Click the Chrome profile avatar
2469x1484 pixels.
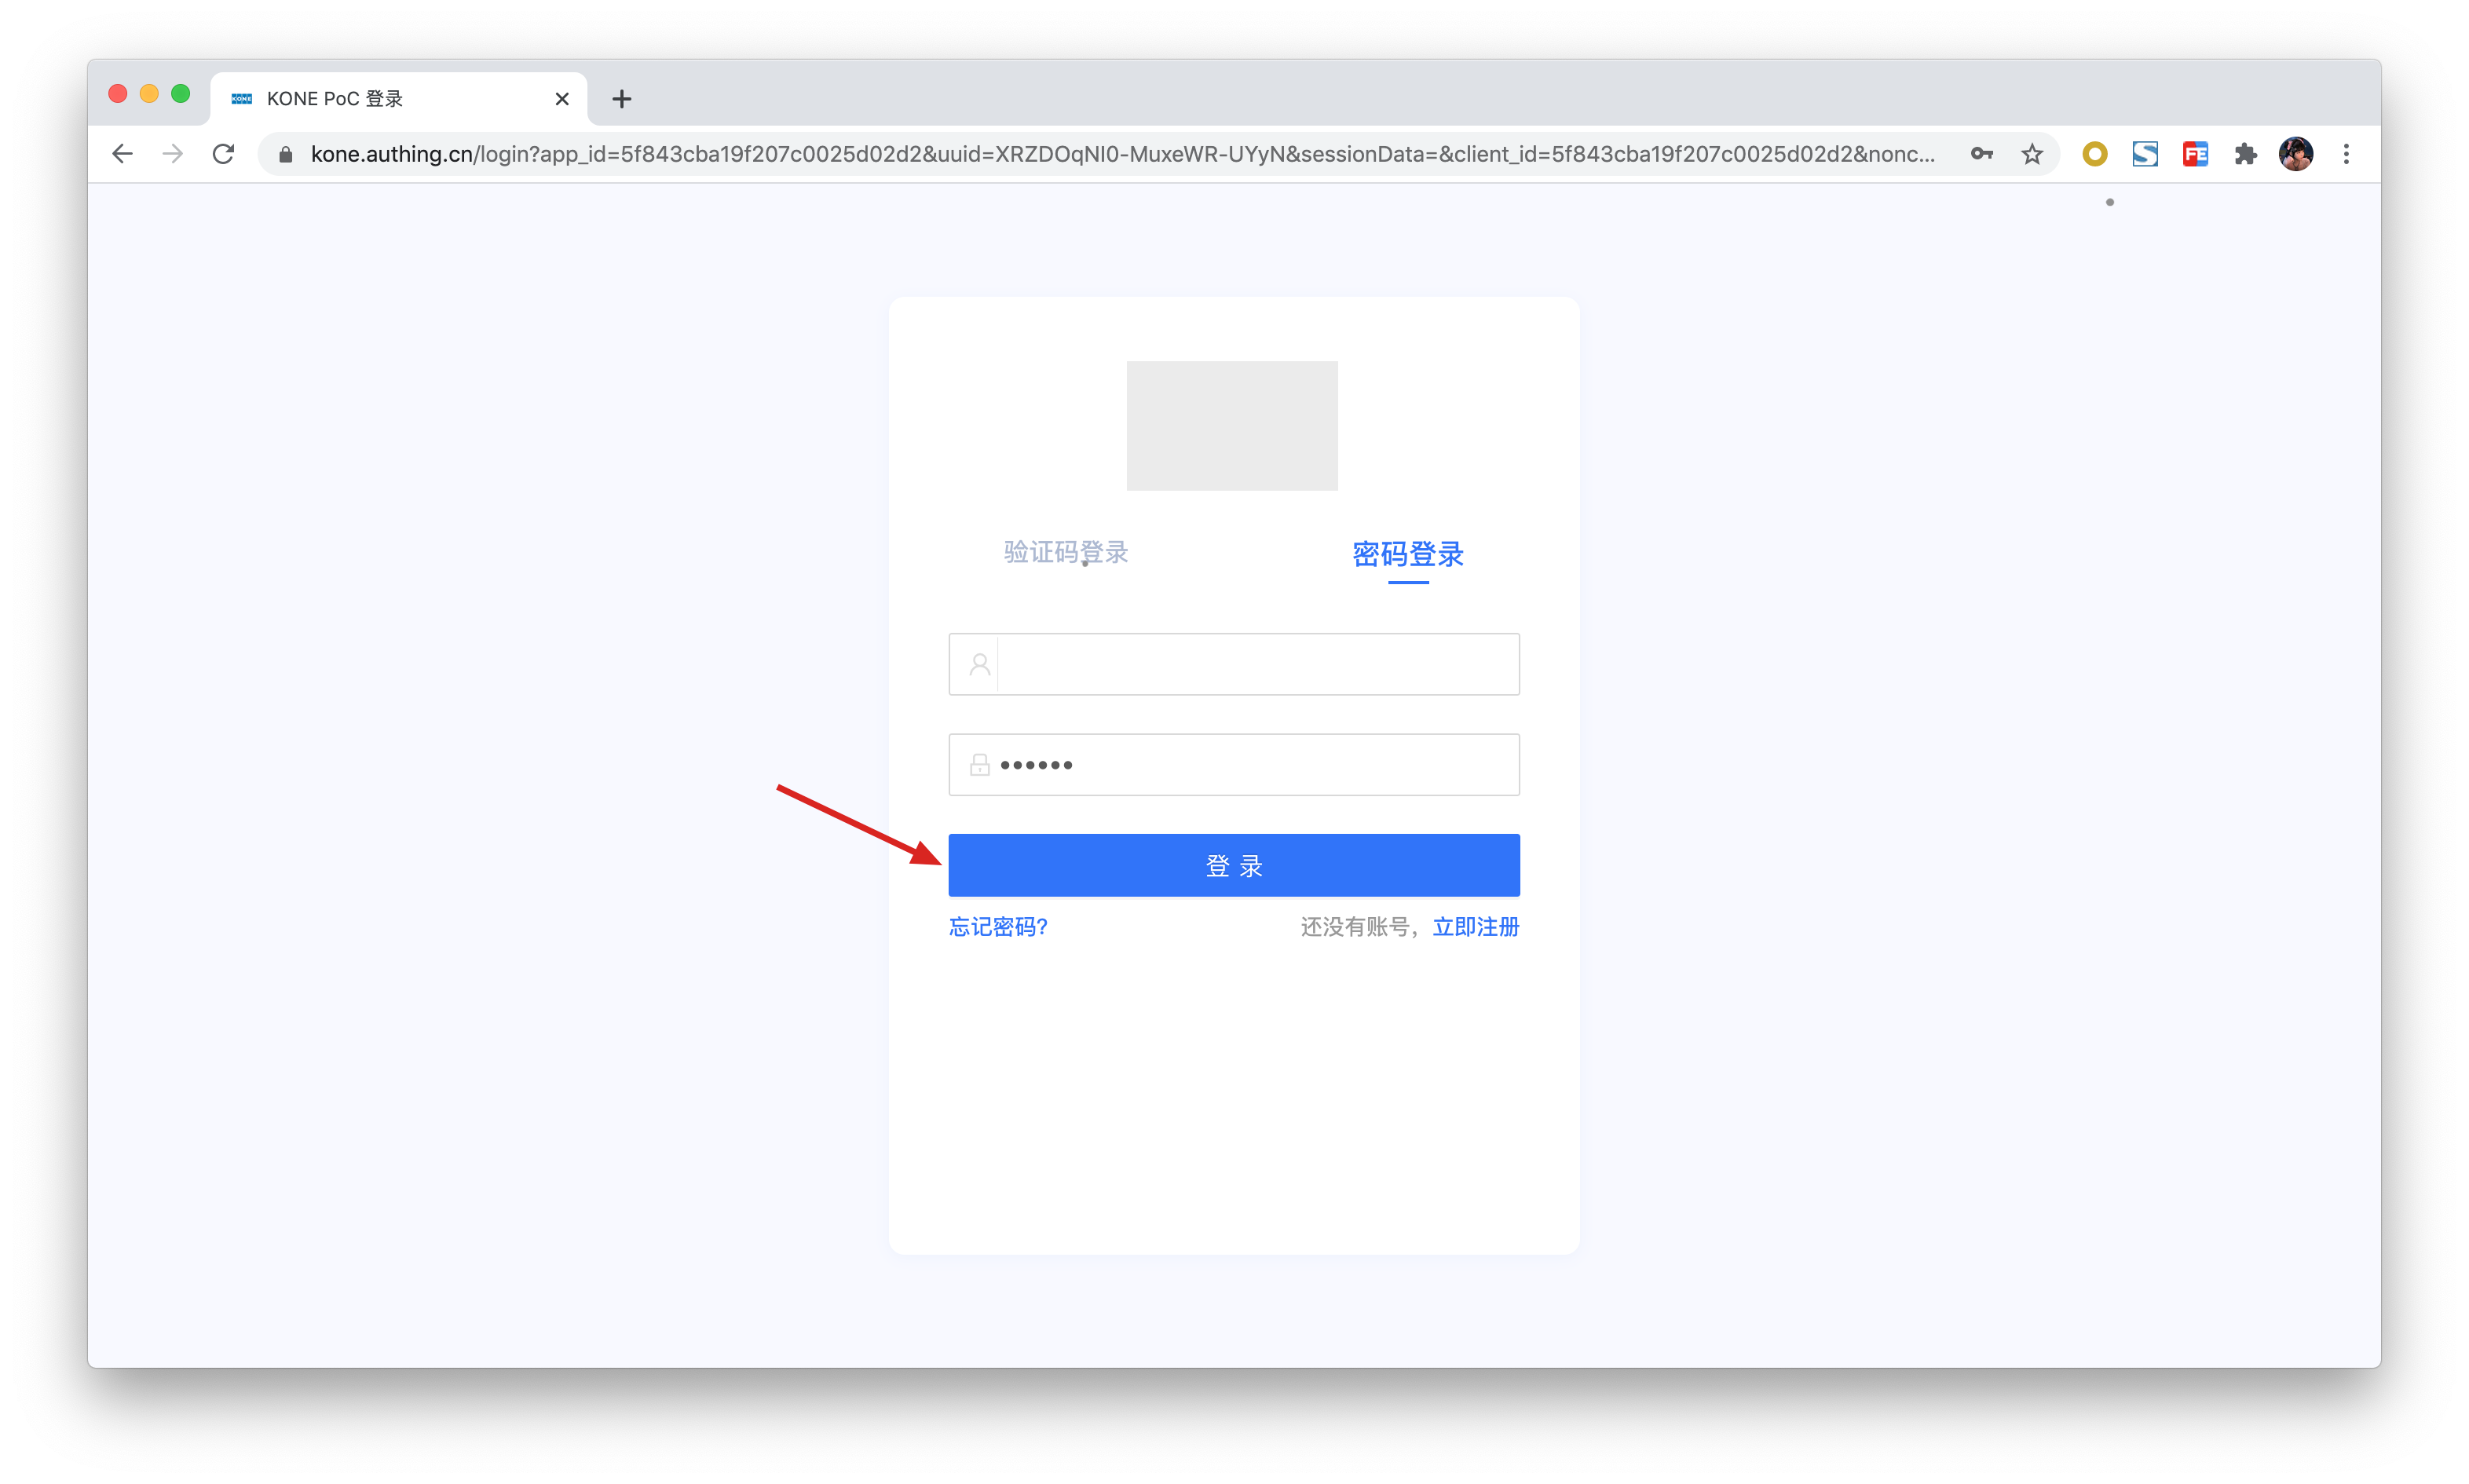(x=2295, y=154)
